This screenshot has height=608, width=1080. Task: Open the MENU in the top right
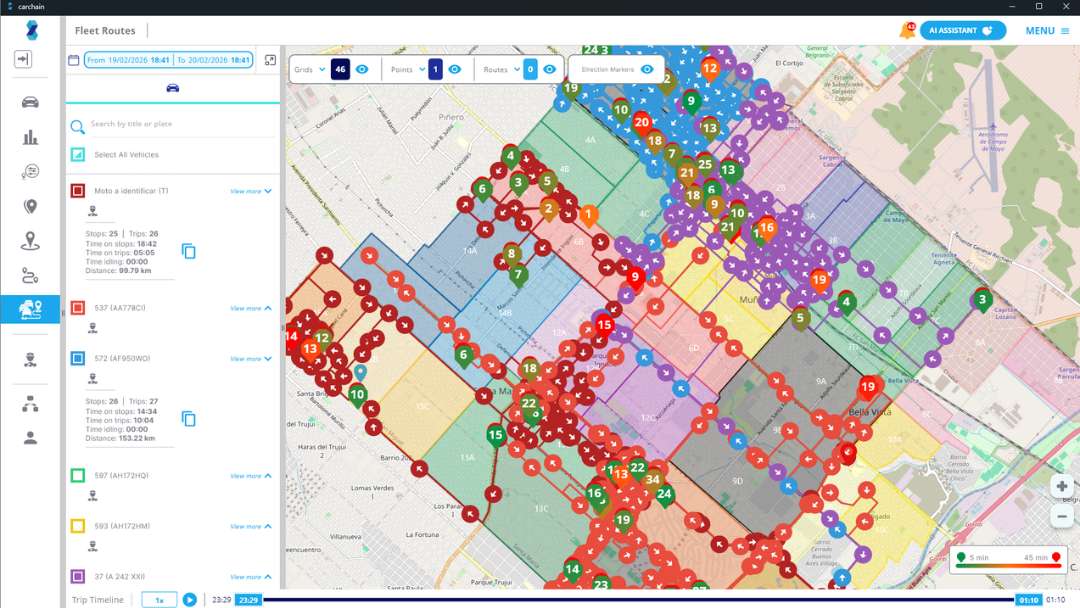click(1039, 30)
